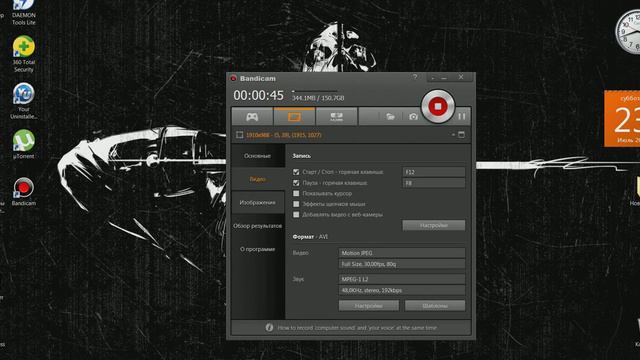This screenshot has height=360, width=640.
Task: Select the HDMI device recording mode icon
Action: pos(336,117)
